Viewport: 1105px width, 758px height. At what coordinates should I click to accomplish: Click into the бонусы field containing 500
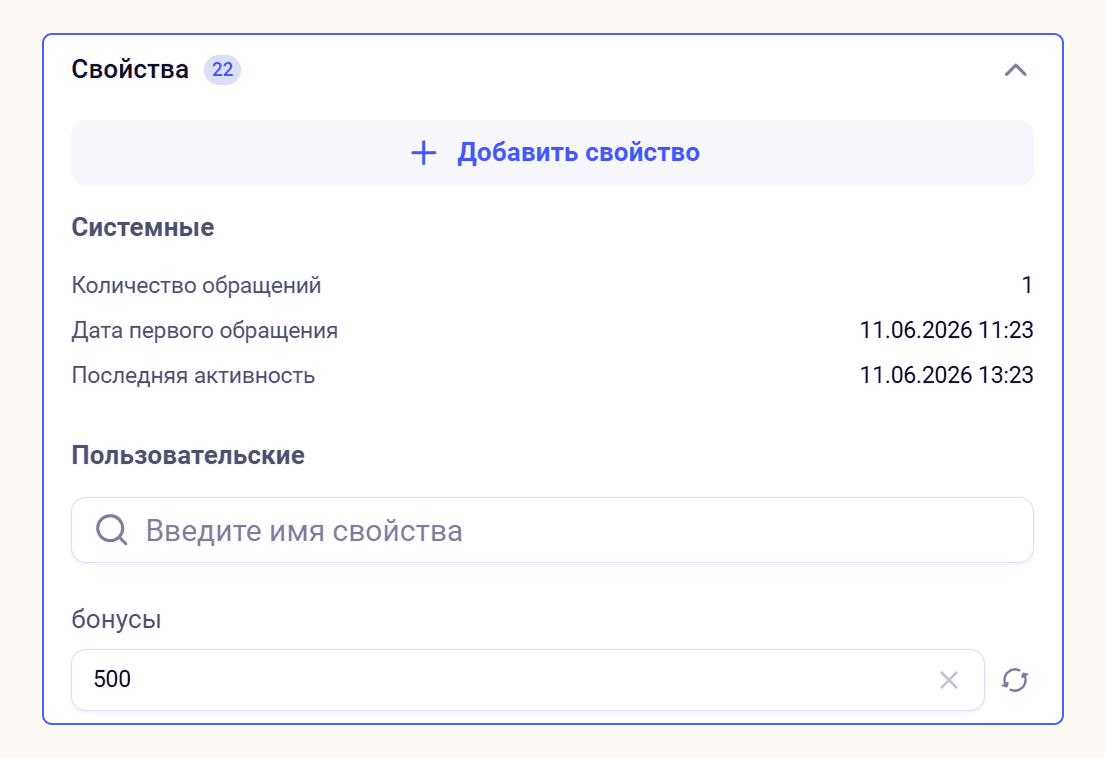click(528, 680)
